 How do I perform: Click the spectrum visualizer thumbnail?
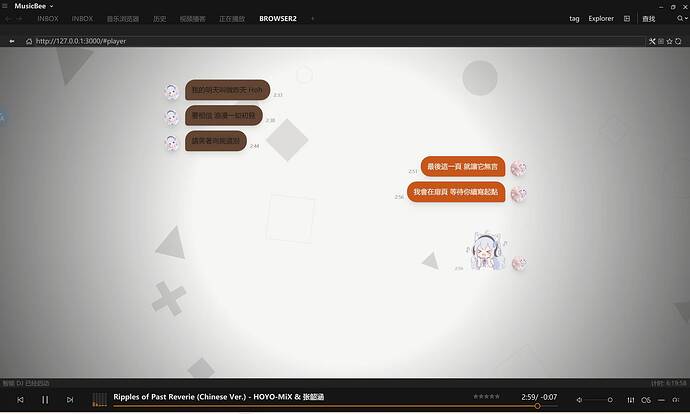tap(99, 399)
